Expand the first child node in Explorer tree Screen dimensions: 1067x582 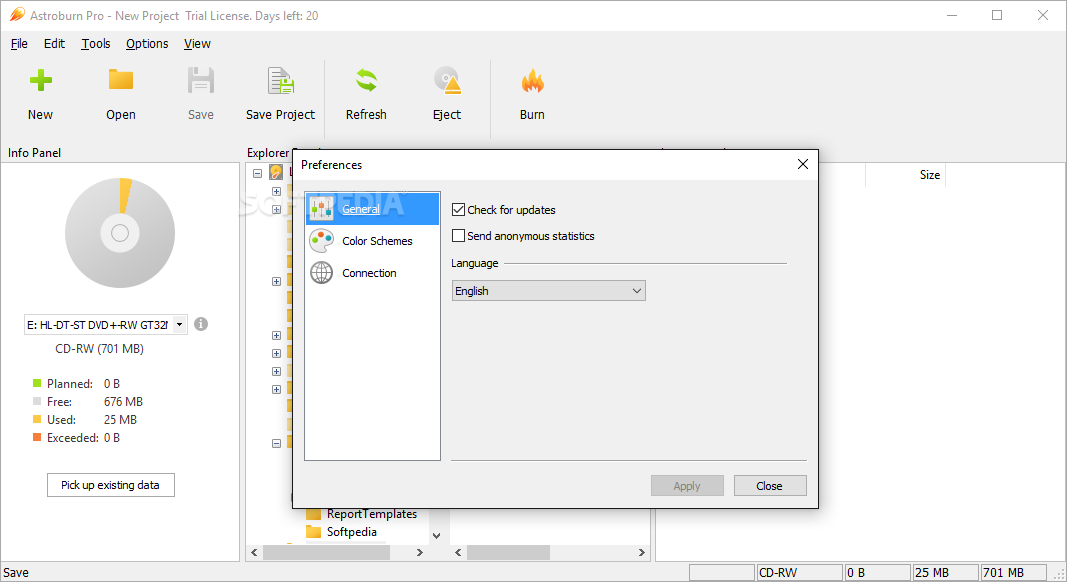pyautogui.click(x=276, y=191)
